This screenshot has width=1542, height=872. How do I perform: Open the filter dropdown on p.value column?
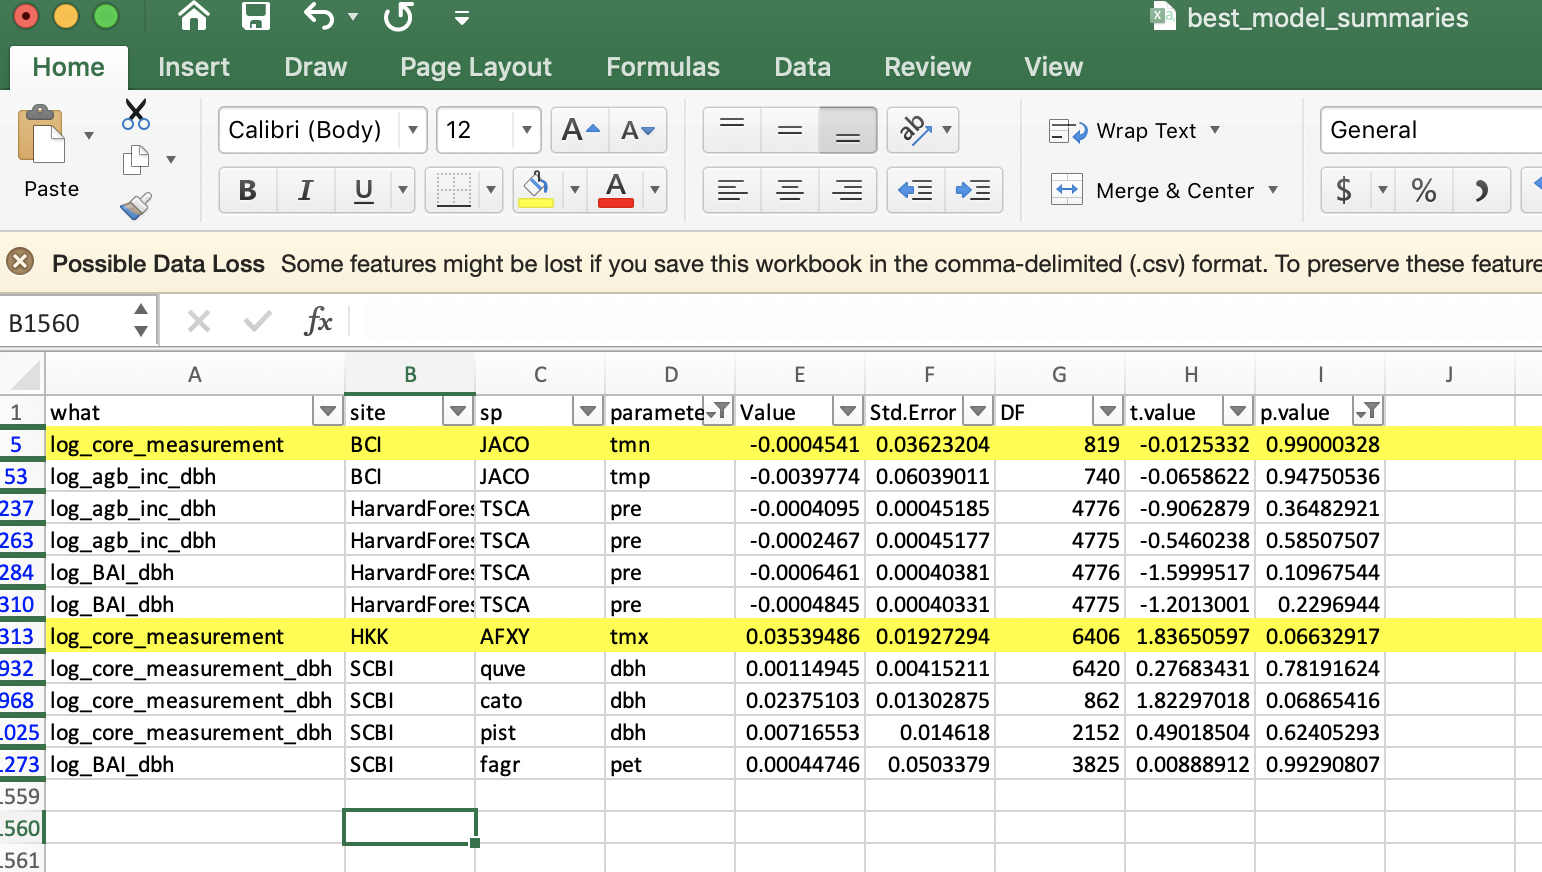coord(1368,411)
